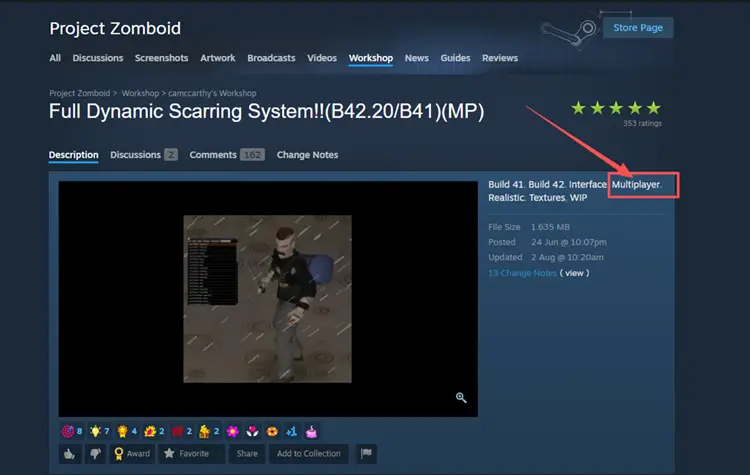Click the mod preview character image

pos(267,298)
